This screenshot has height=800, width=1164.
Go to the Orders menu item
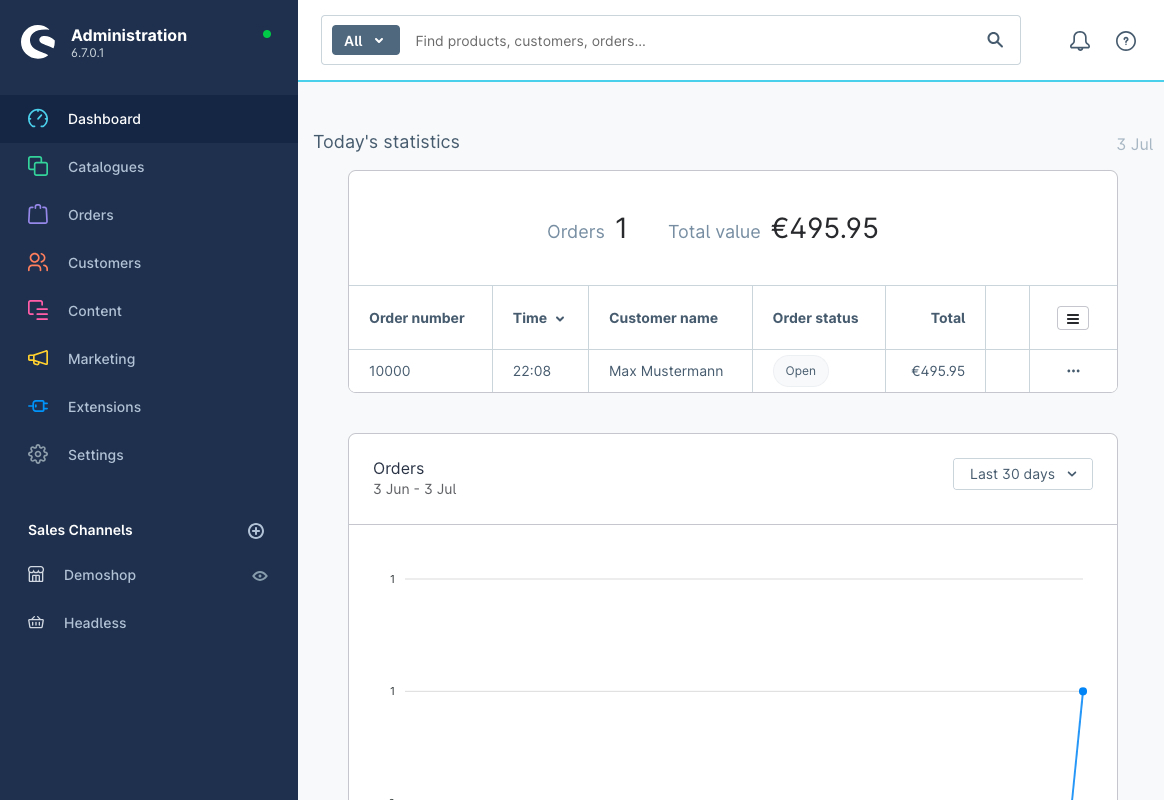[91, 215]
